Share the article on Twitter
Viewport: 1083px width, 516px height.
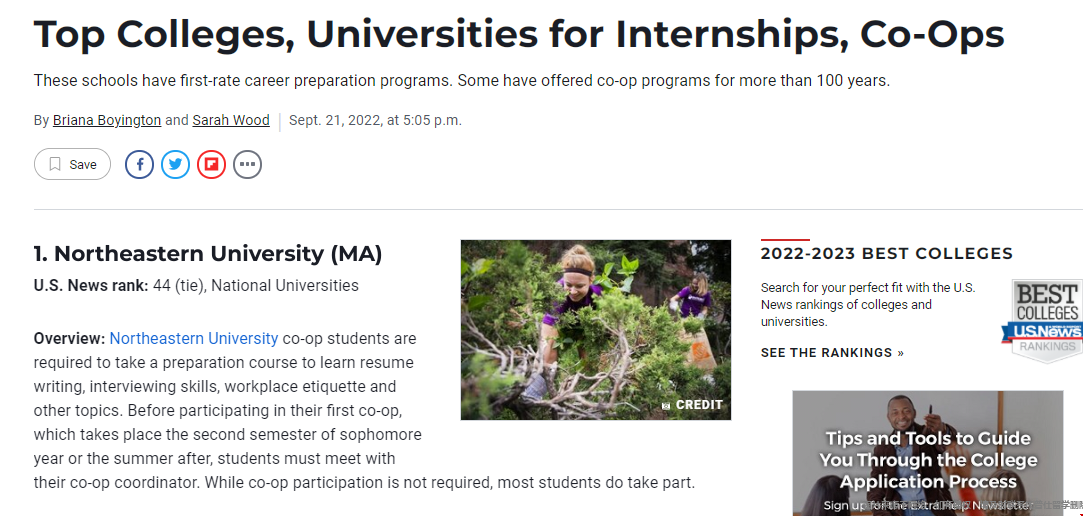(175, 164)
